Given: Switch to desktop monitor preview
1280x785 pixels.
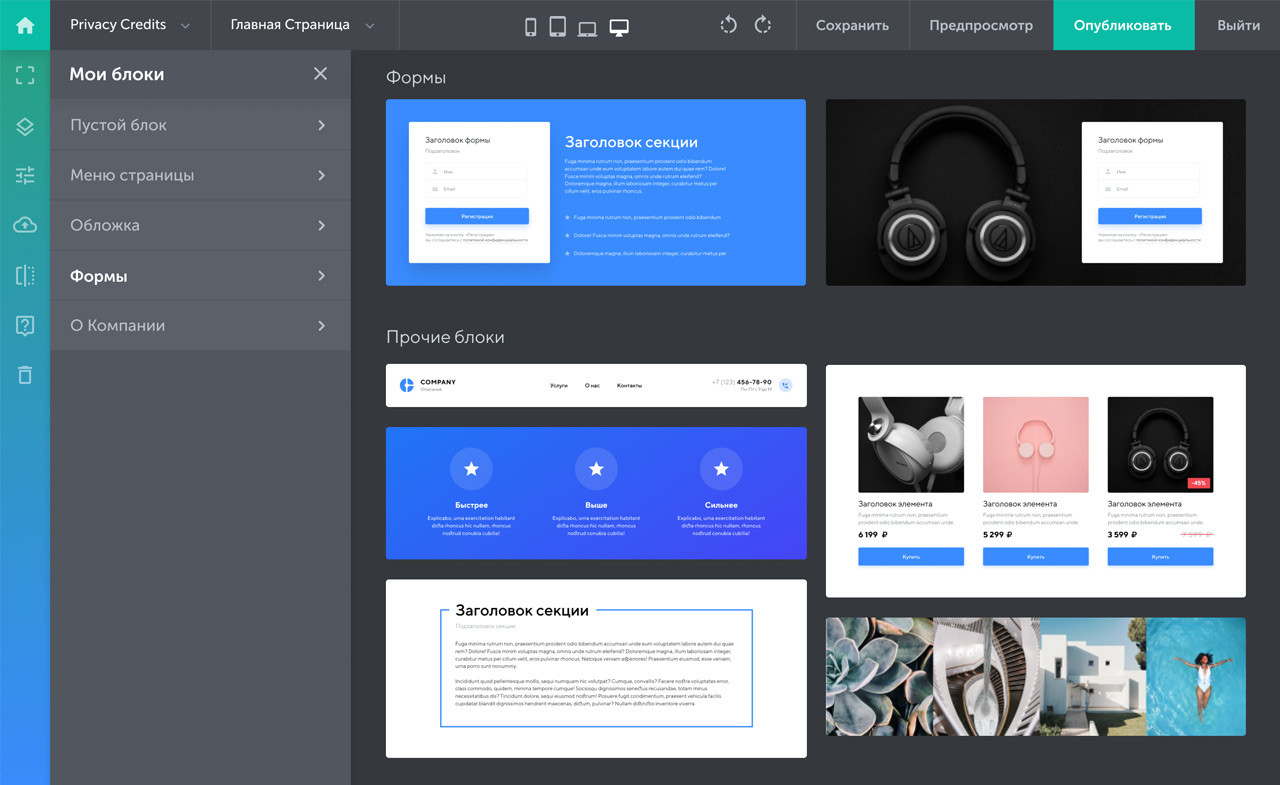Looking at the screenshot, I should point(619,27).
